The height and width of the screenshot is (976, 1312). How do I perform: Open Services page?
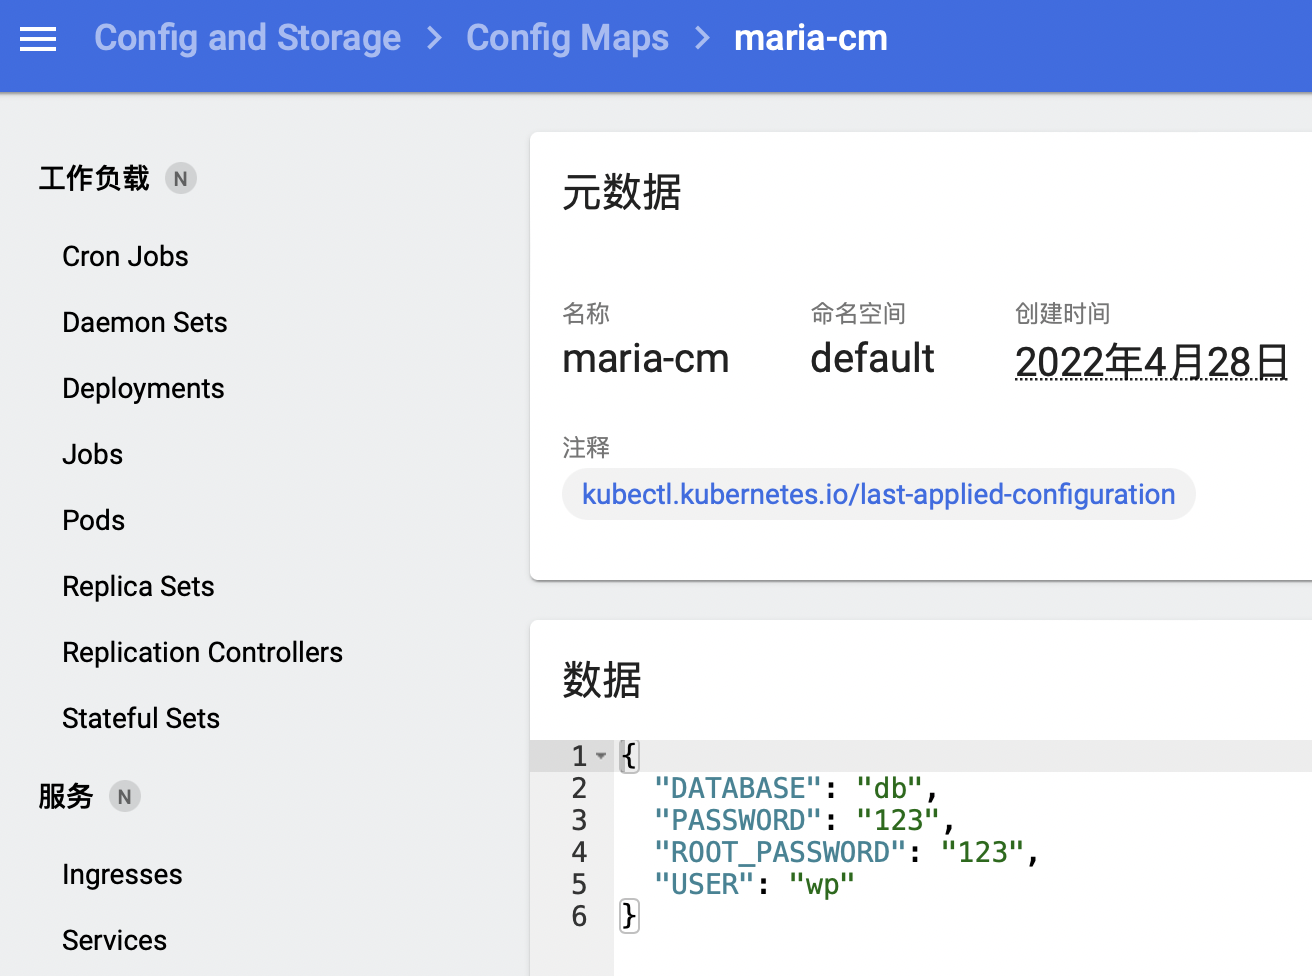coord(114,941)
